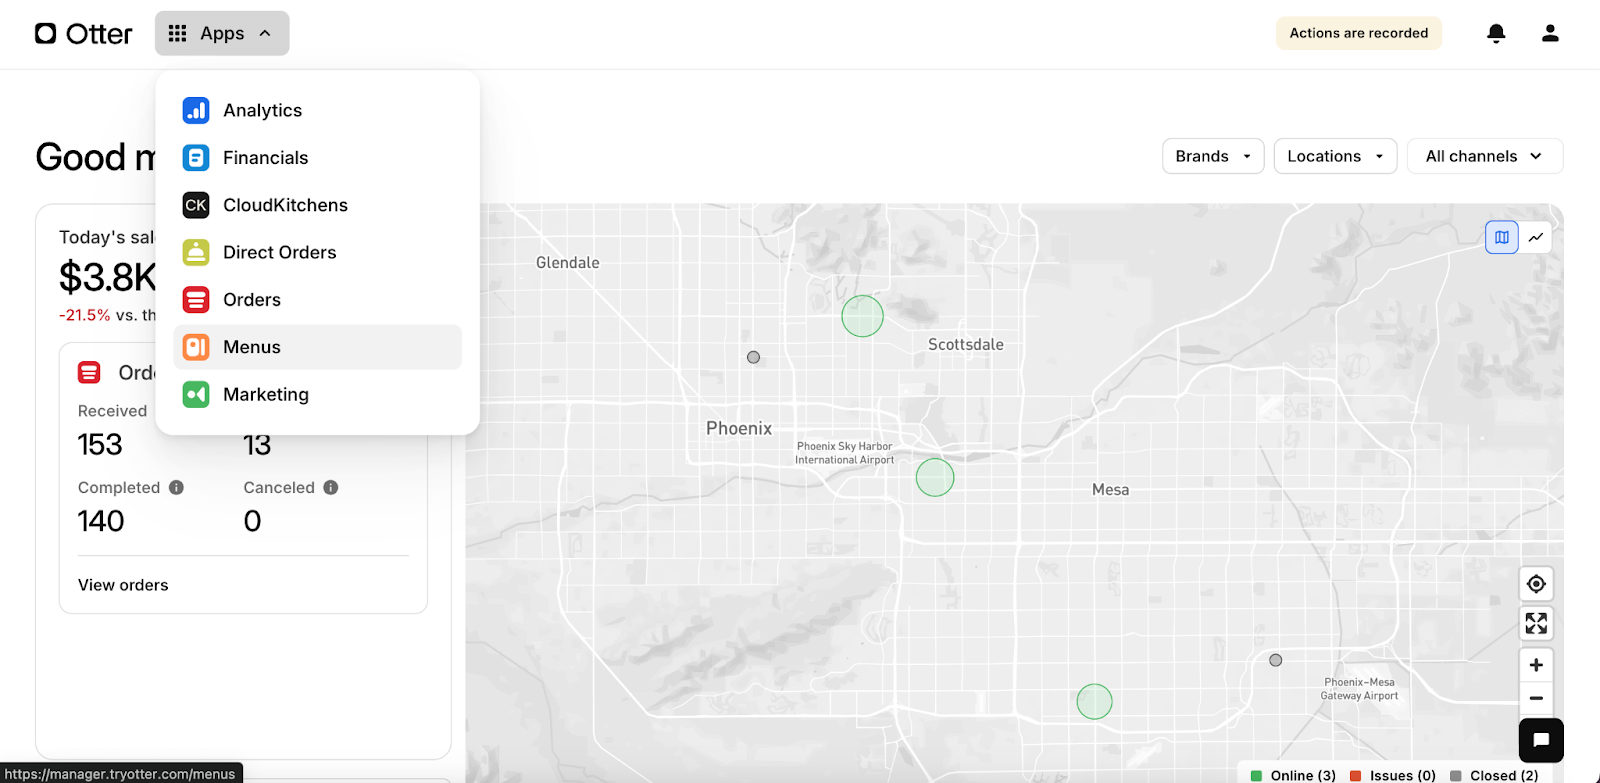1600x783 pixels.
Task: Switch to map view toggle
Action: tap(1502, 237)
